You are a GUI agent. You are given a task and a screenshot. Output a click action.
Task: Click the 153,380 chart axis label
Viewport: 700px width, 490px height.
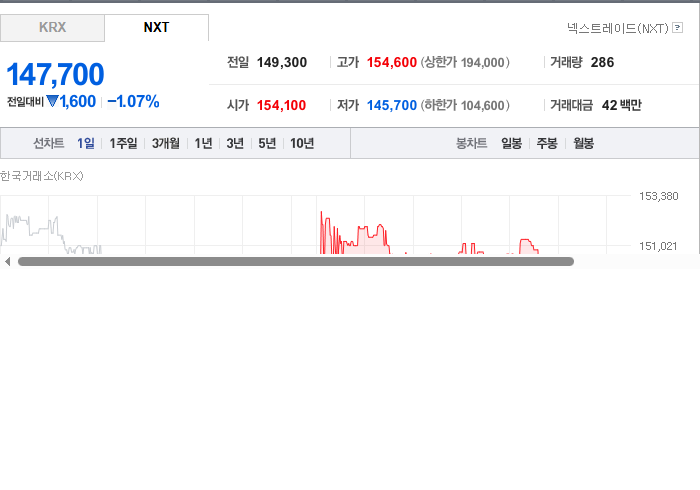(658, 196)
